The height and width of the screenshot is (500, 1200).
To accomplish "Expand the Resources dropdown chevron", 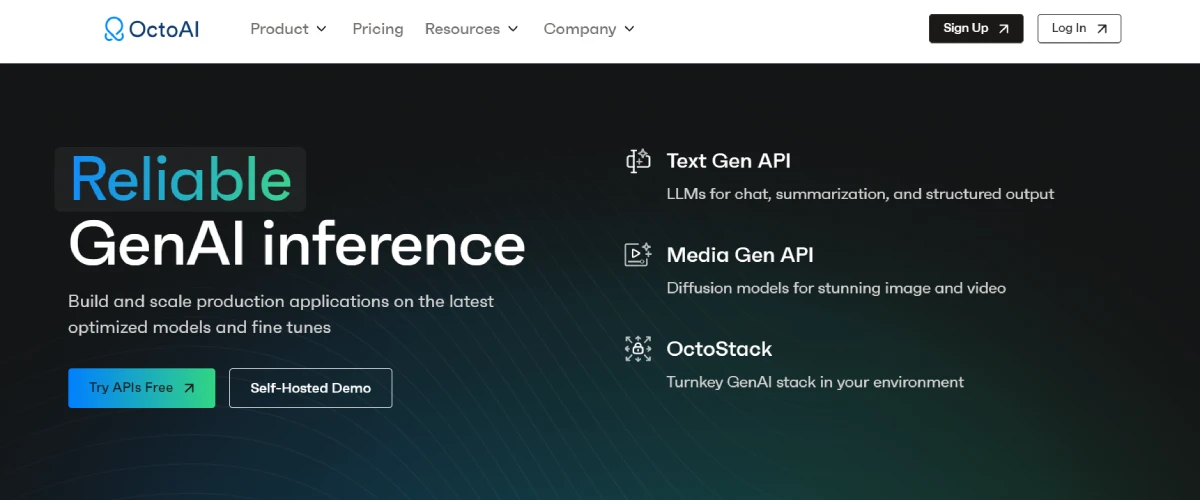I will pyautogui.click(x=513, y=29).
